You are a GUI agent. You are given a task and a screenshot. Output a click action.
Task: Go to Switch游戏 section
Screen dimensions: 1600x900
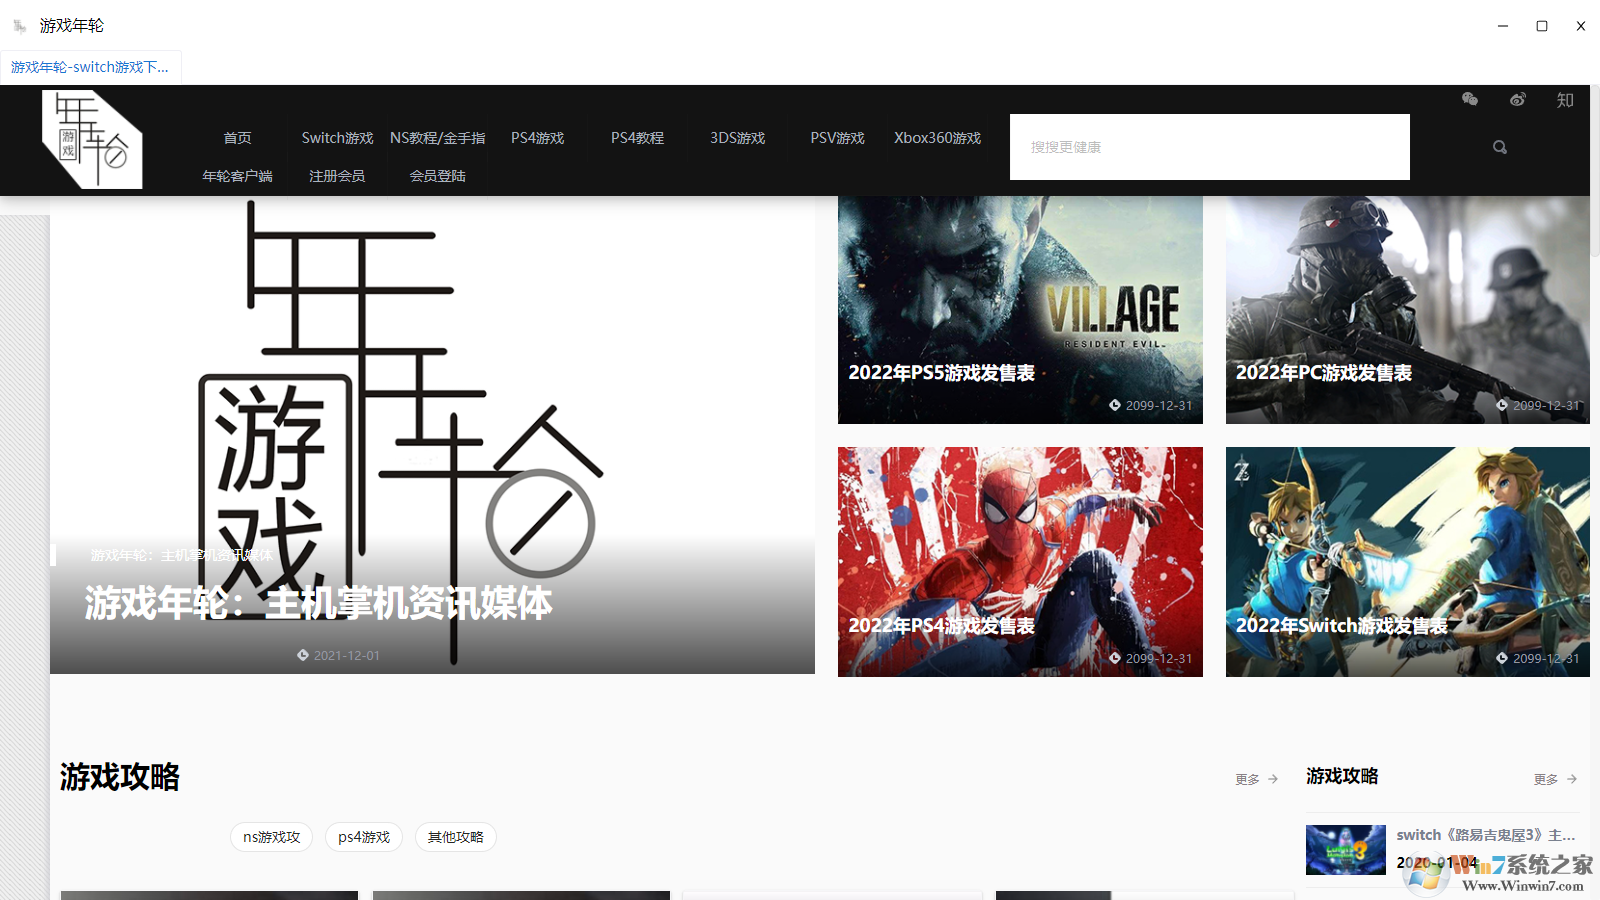pyautogui.click(x=337, y=138)
